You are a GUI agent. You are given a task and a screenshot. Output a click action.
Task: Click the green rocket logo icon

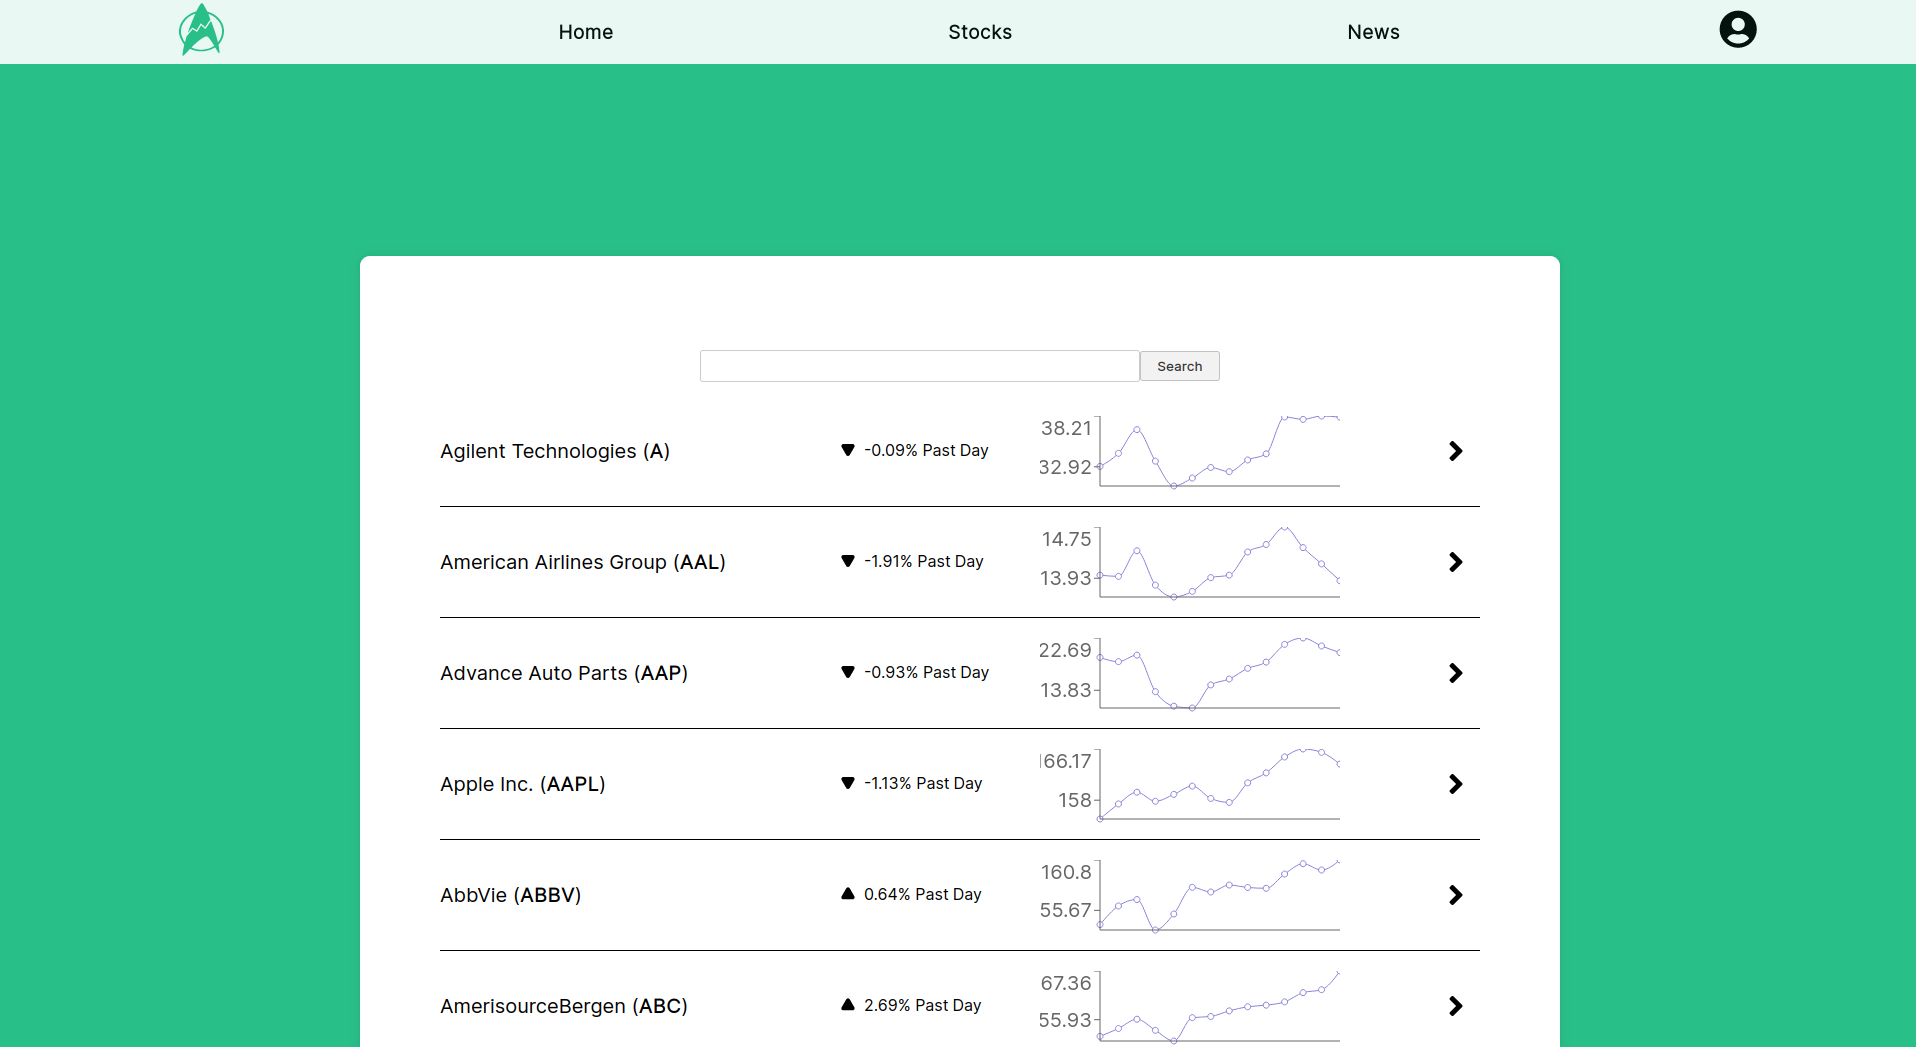(201, 30)
